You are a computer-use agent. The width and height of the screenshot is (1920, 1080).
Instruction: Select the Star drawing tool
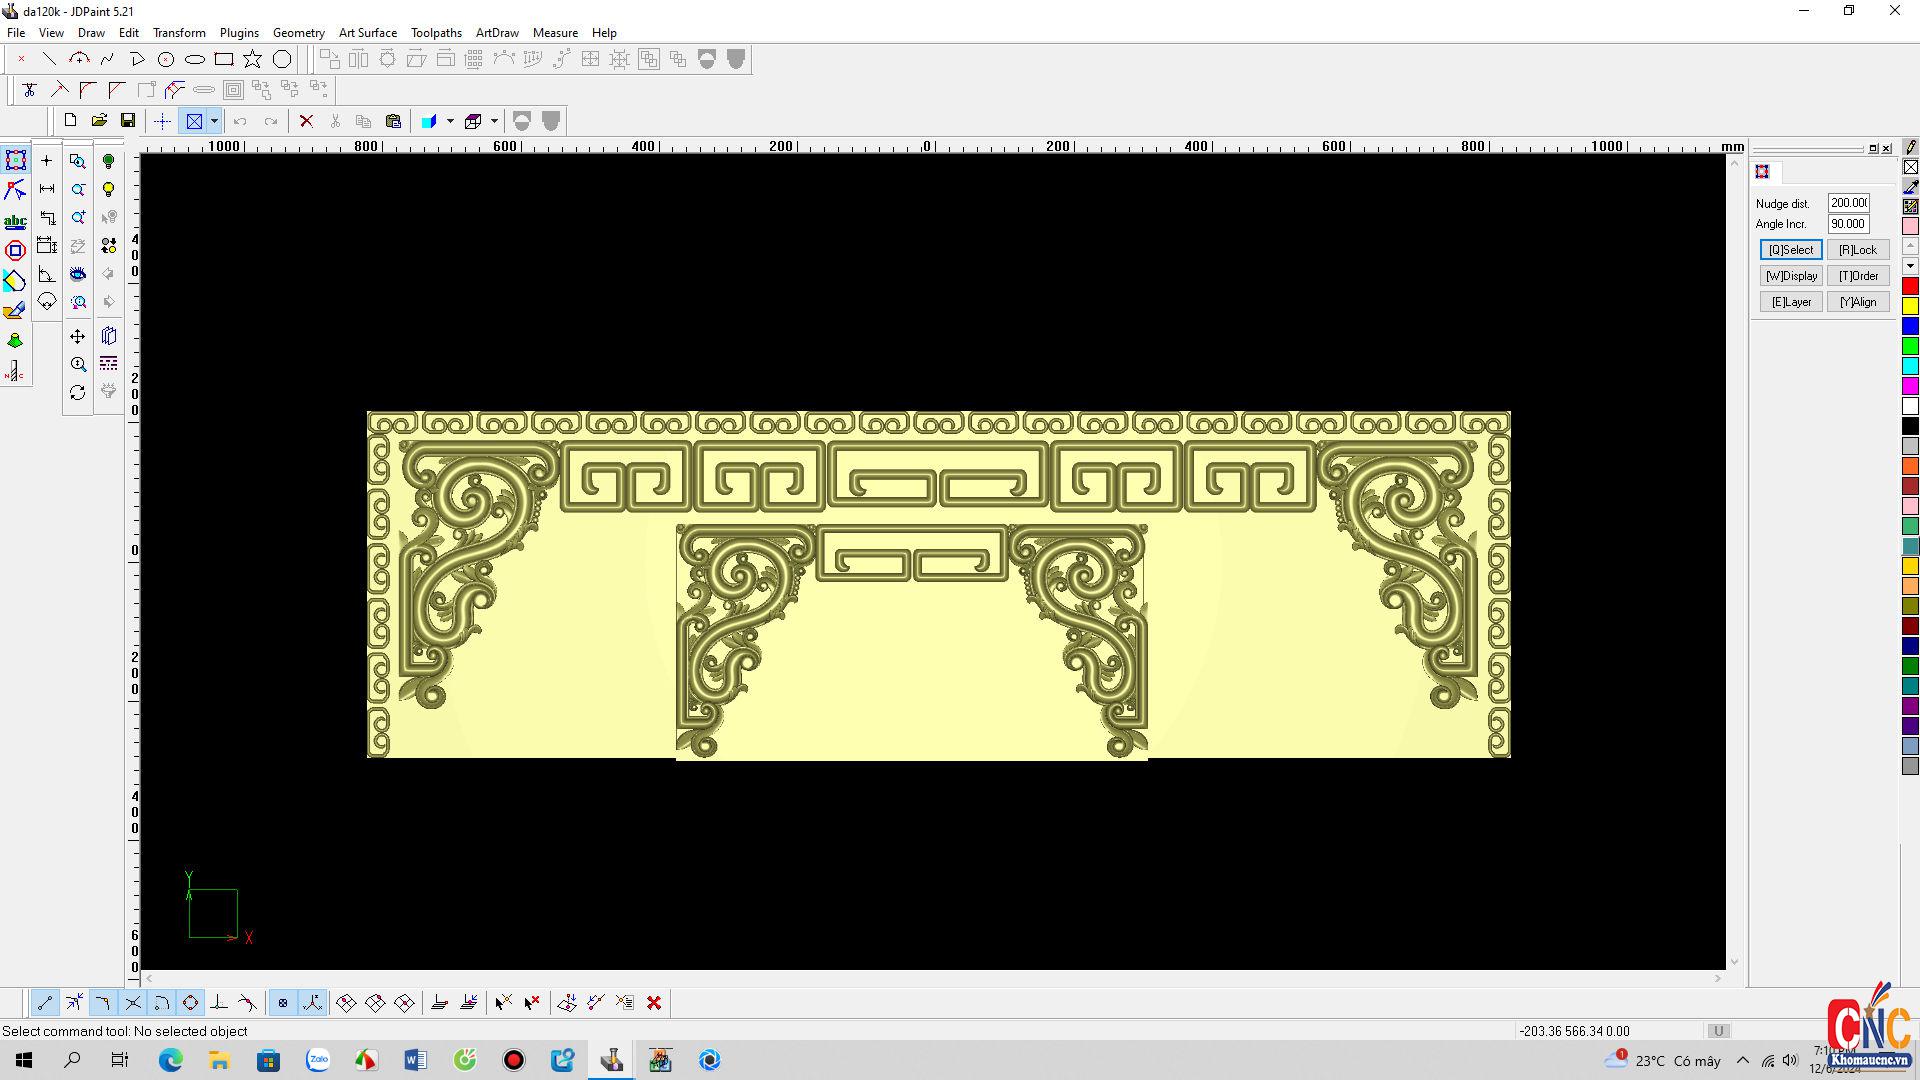253,59
